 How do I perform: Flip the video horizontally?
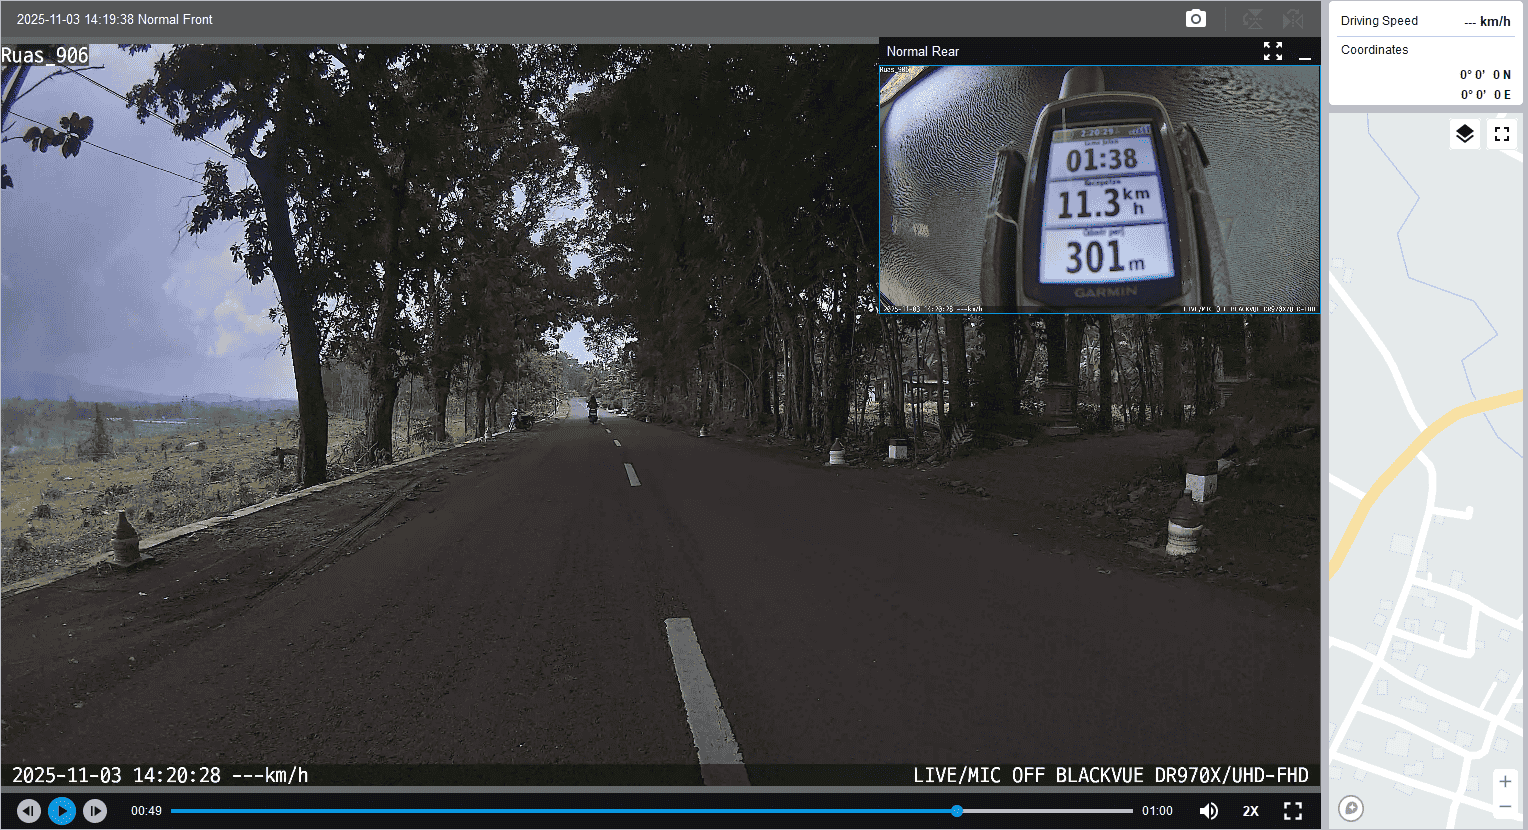(1293, 19)
